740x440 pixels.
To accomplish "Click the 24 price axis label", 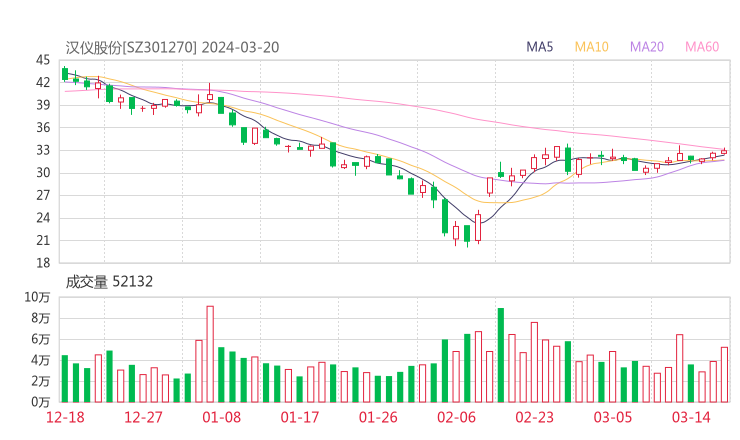I will [43, 218].
